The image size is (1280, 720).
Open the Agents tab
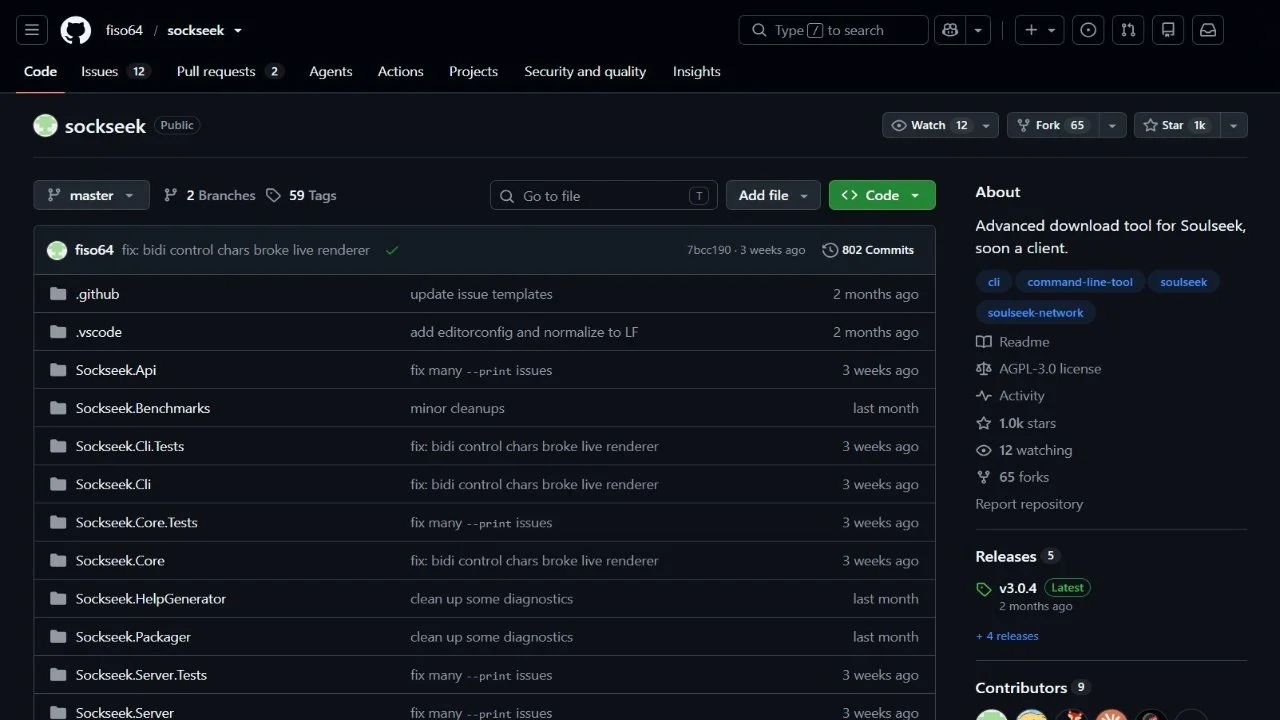click(x=331, y=71)
